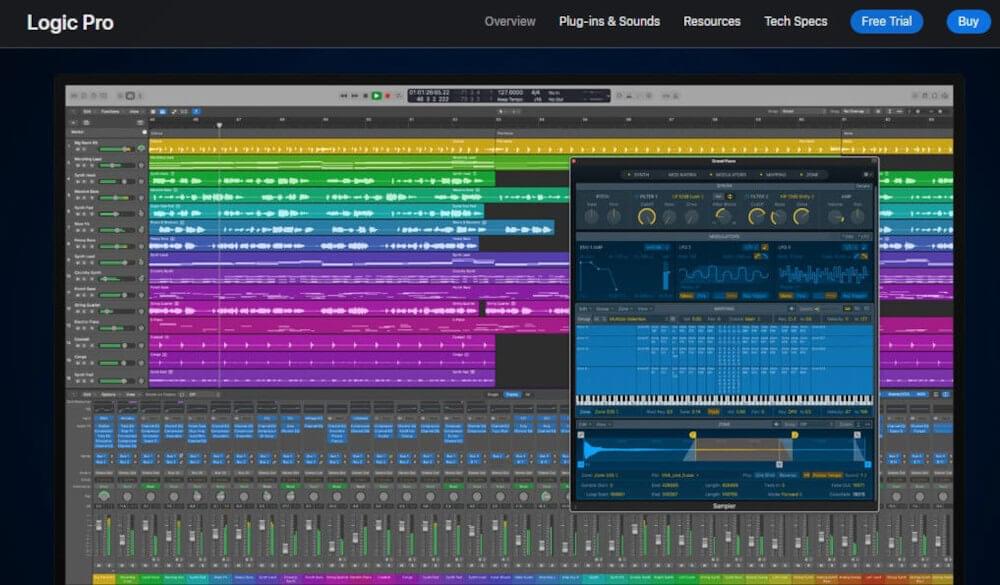Click the Pitch Fine knob
This screenshot has width=1000, height=585.
pos(614,217)
